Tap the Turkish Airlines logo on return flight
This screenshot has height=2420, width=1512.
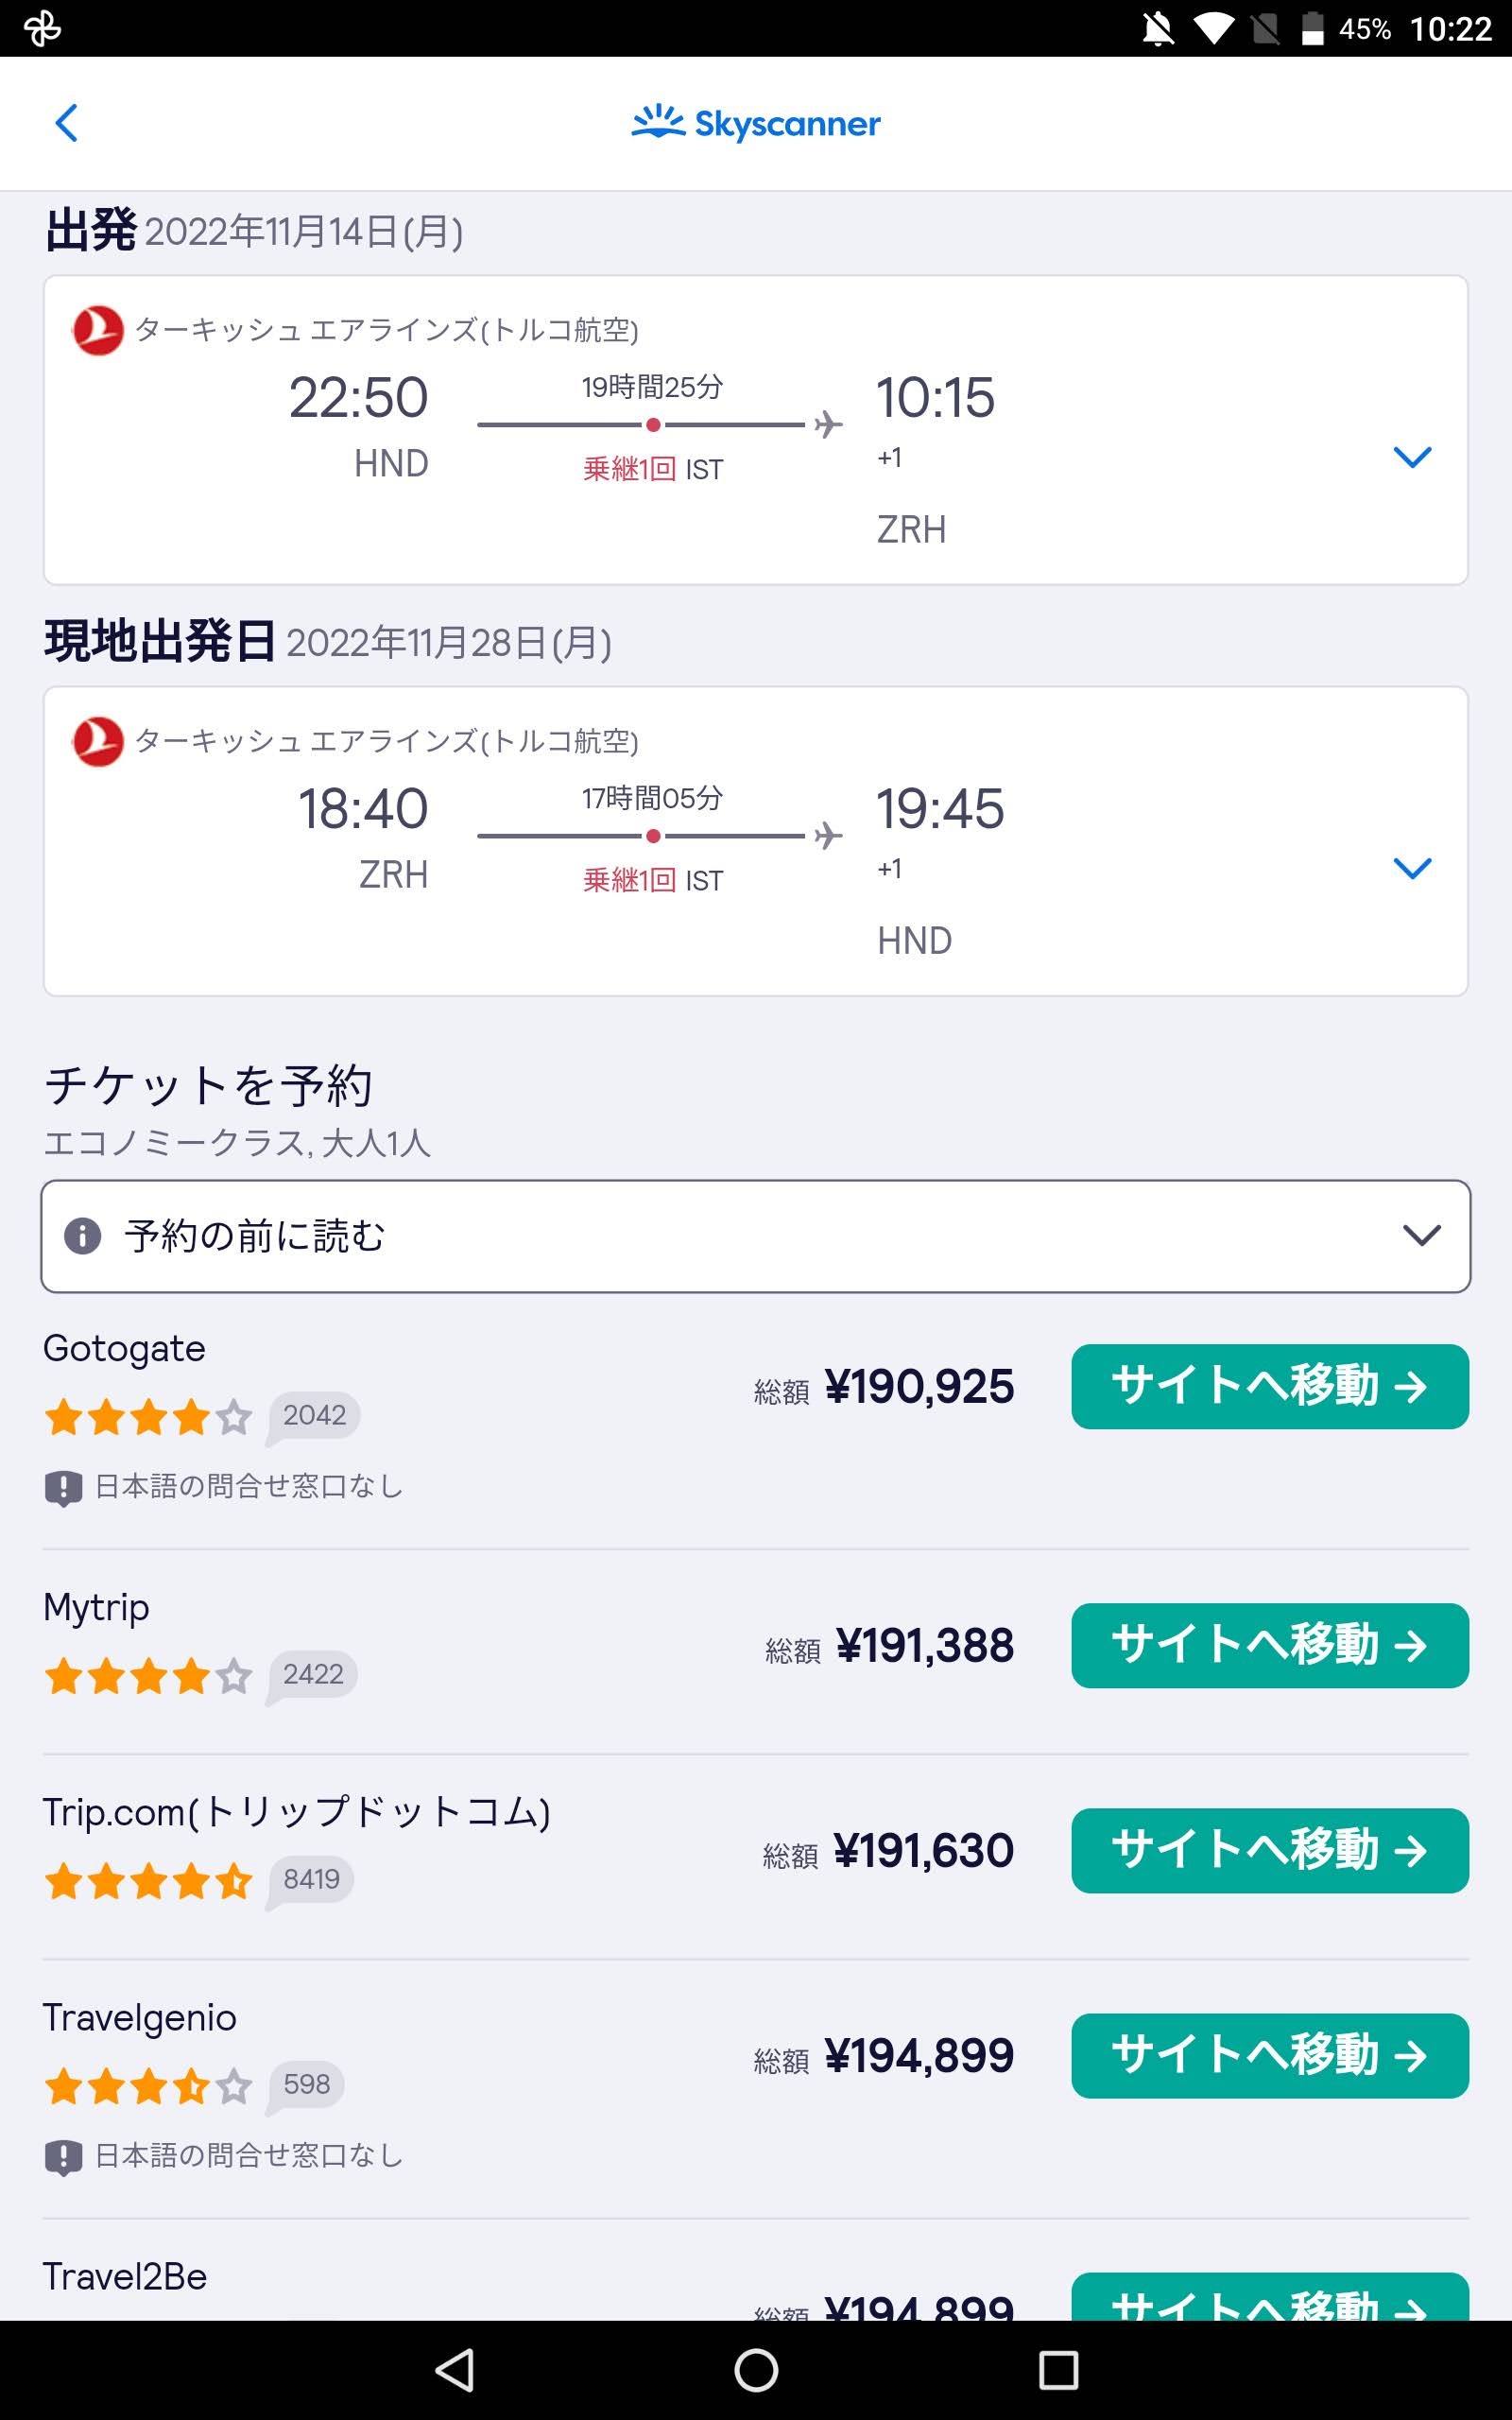click(x=98, y=741)
